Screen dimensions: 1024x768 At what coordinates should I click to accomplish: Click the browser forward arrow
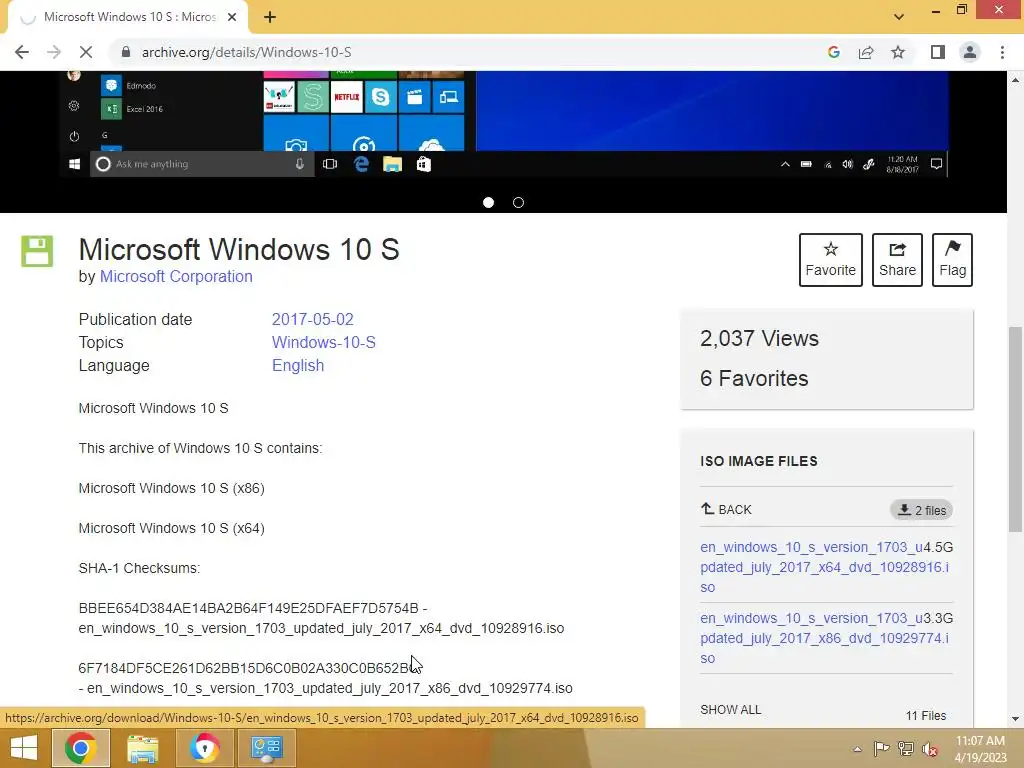click(54, 52)
